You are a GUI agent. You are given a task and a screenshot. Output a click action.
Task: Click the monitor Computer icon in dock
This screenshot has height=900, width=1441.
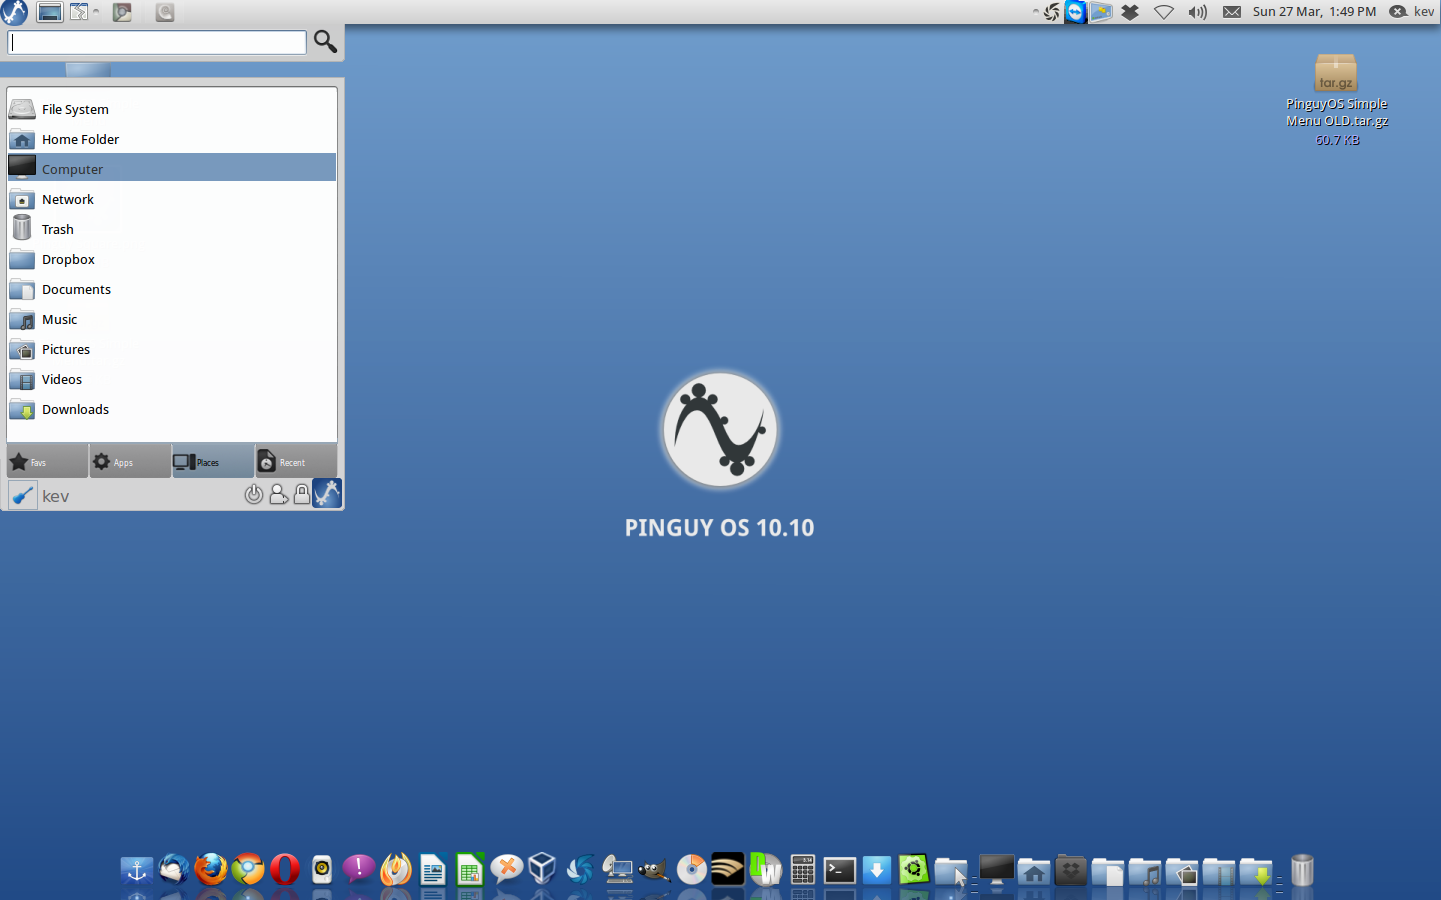click(x=997, y=870)
